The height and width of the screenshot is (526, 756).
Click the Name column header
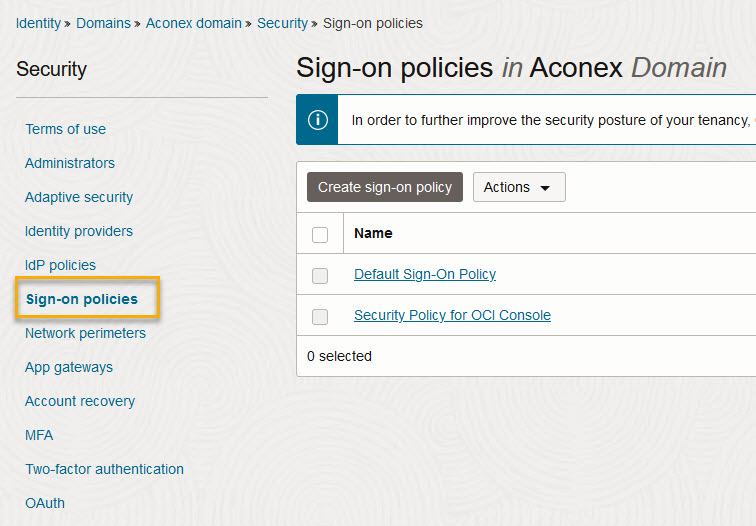click(373, 233)
